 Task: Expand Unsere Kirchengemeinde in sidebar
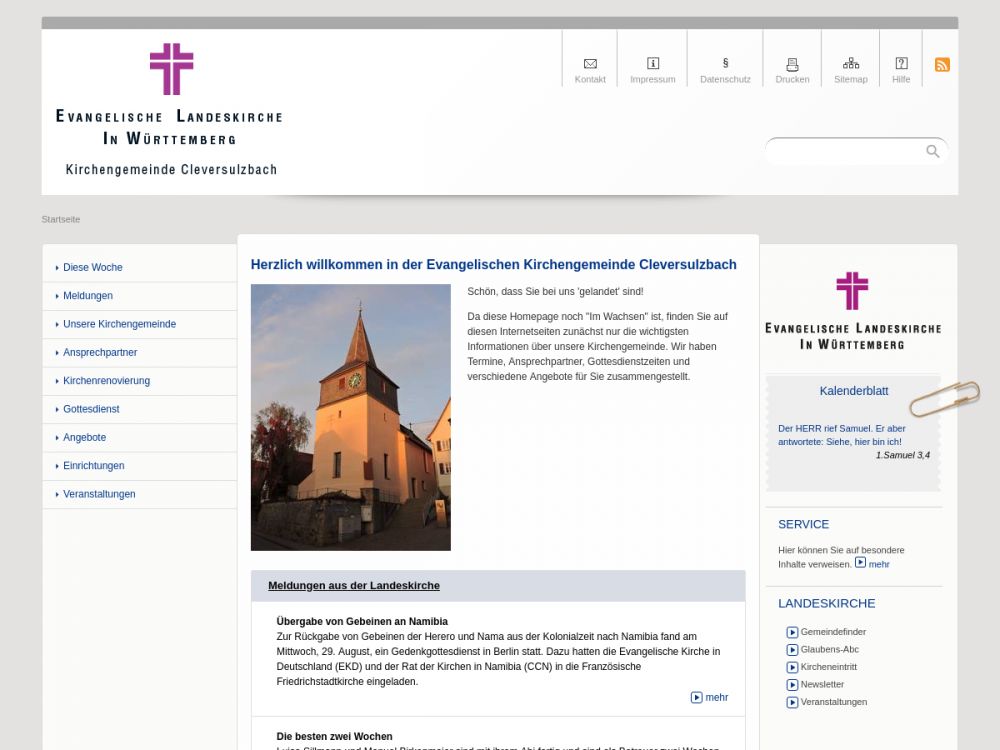point(119,324)
